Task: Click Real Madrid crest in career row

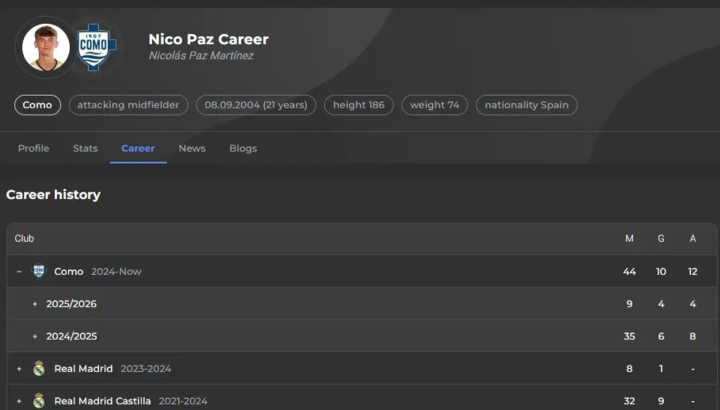Action: coord(39,369)
